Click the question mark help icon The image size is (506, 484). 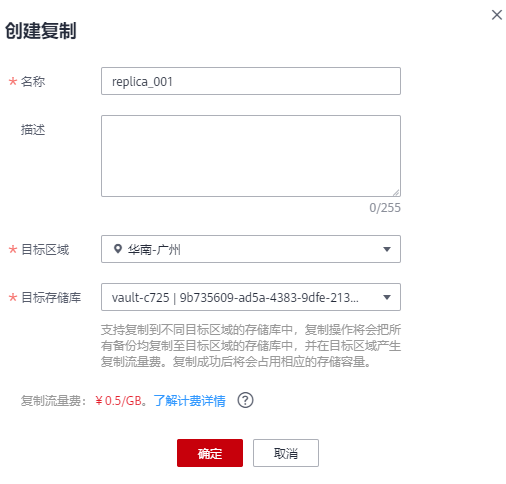click(x=245, y=400)
